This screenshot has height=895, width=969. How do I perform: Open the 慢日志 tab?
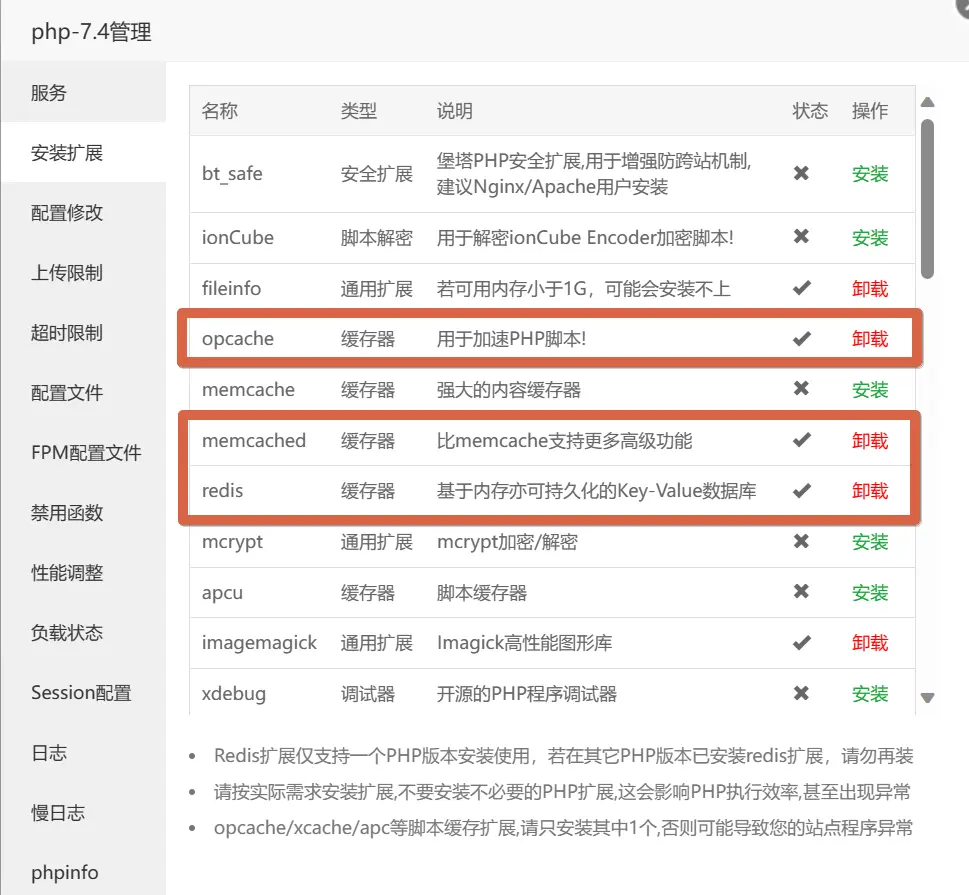click(x=83, y=812)
